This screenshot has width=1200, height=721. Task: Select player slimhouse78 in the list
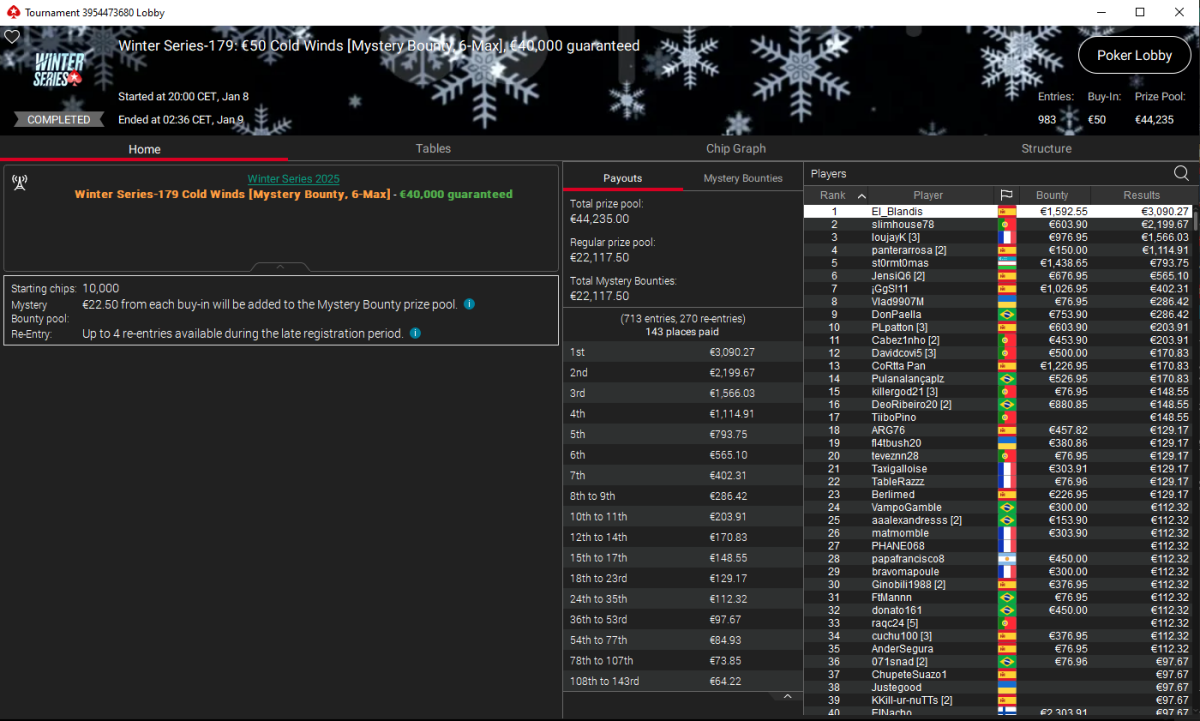[902, 225]
